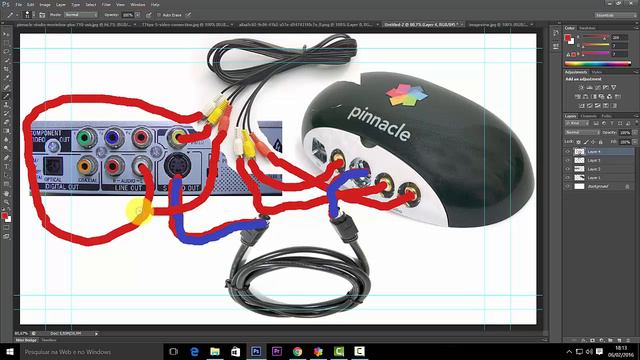Open the layer Kind filter dropdown
This screenshot has height=360, width=640.
click(x=578, y=123)
